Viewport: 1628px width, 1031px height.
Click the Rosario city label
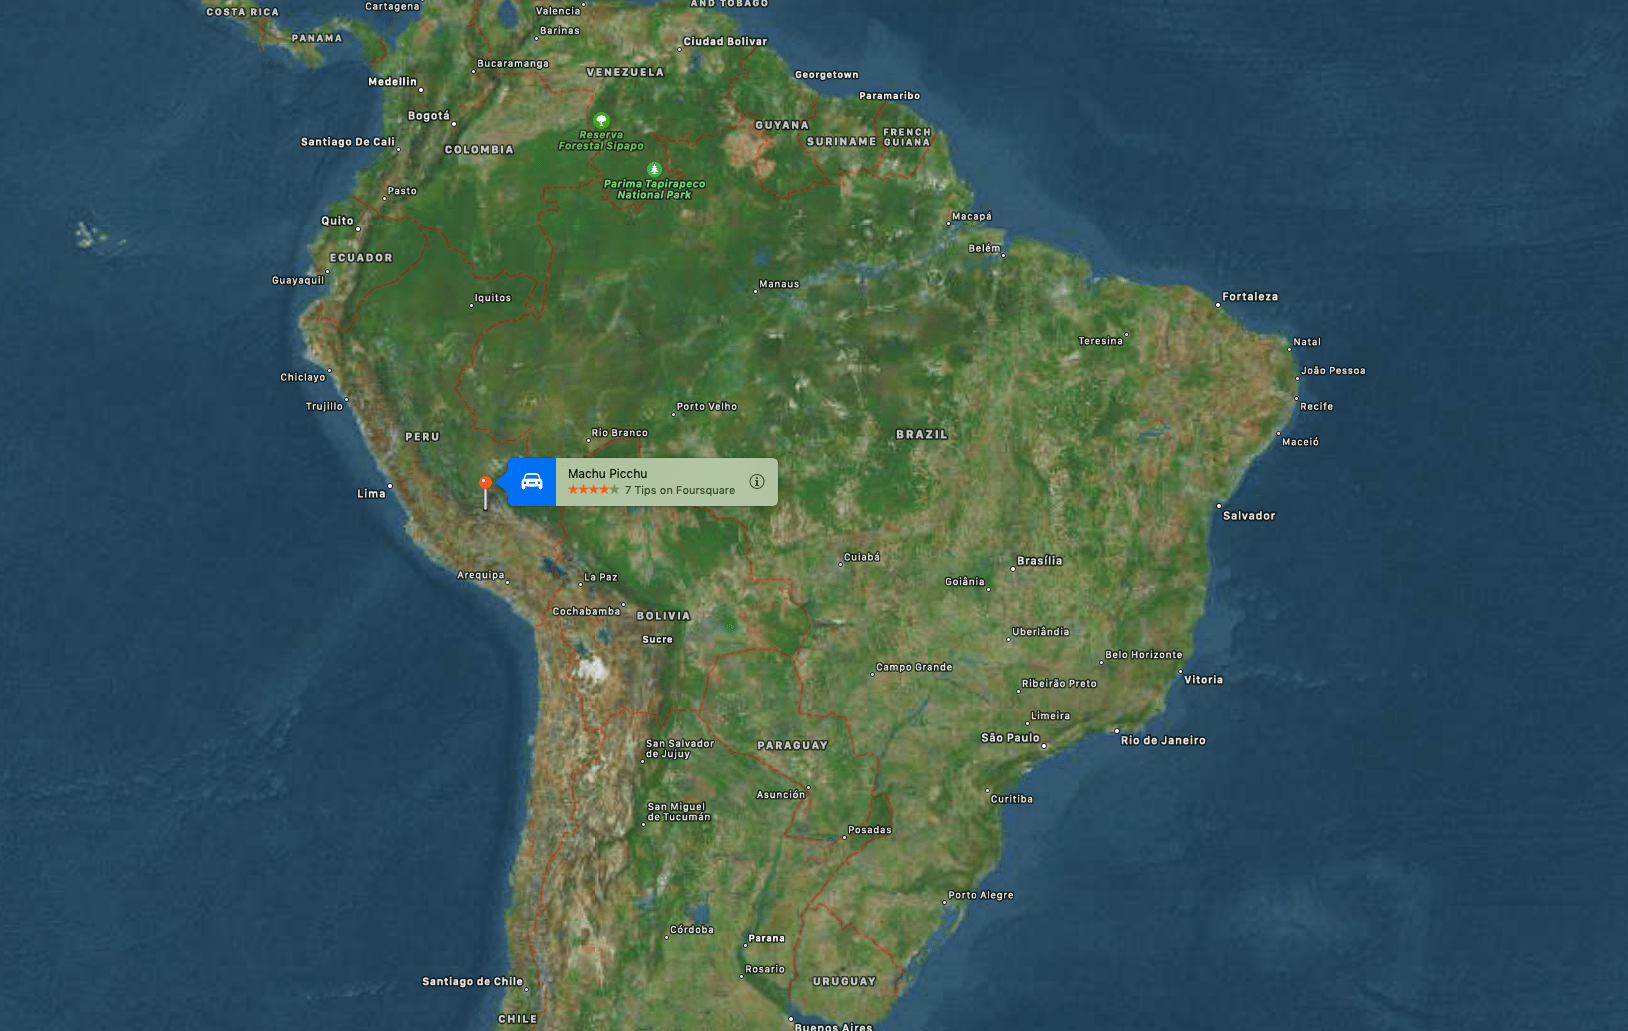pos(765,970)
